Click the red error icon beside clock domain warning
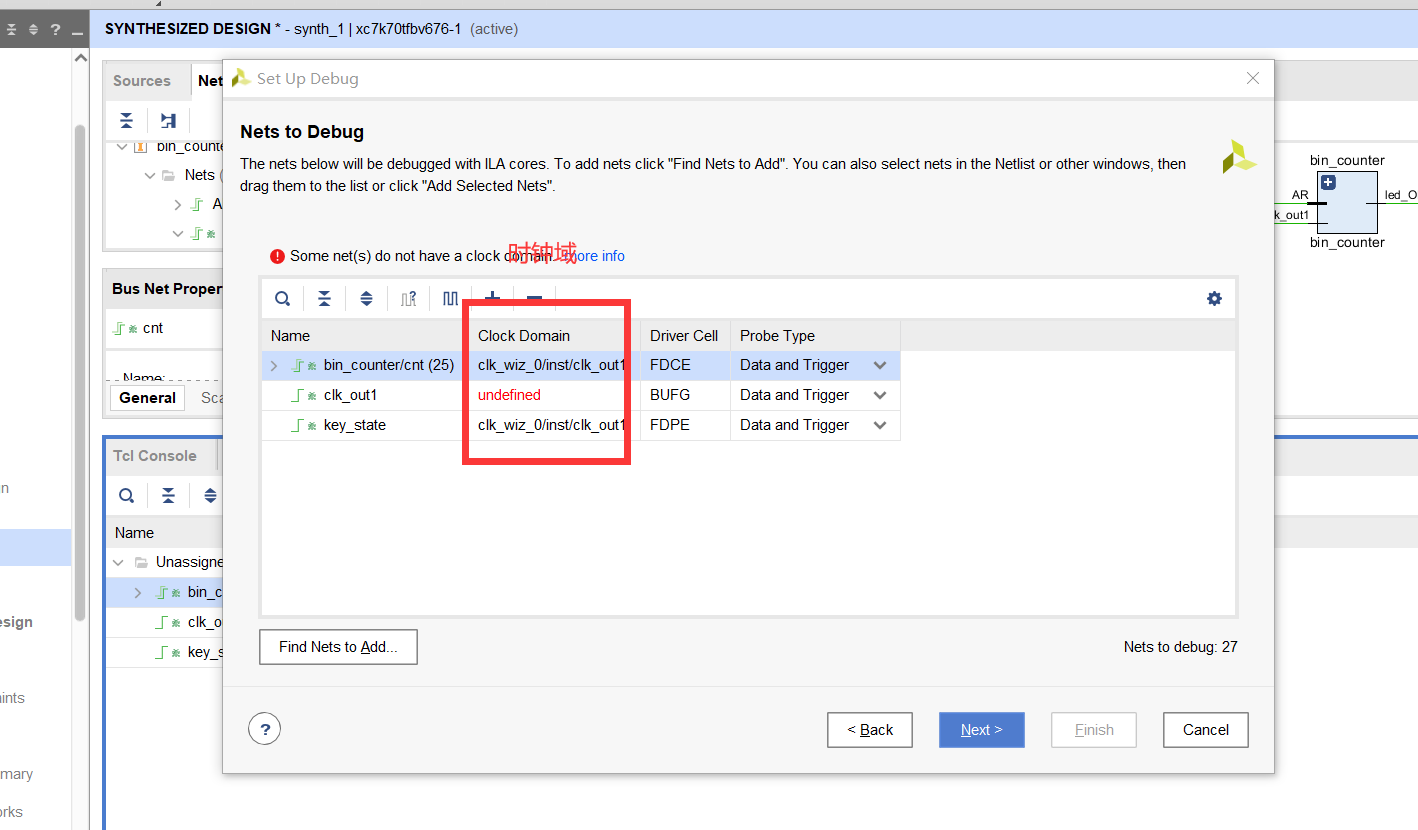Screen dimensions: 1418x830 278,256
